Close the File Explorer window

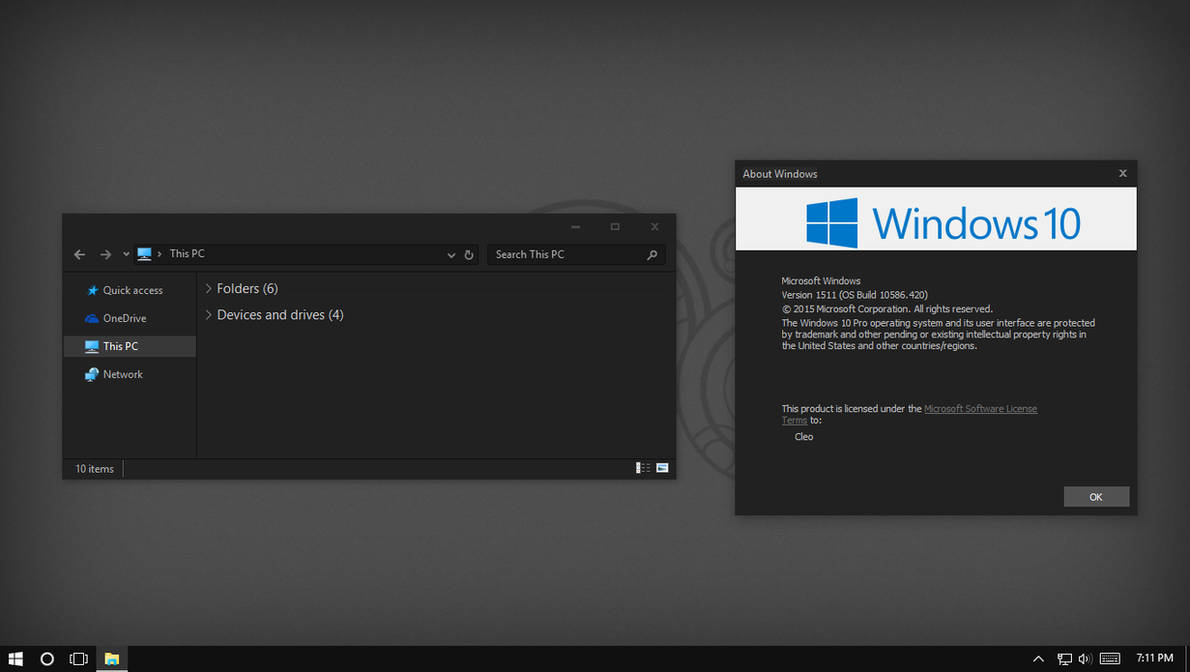[655, 227]
